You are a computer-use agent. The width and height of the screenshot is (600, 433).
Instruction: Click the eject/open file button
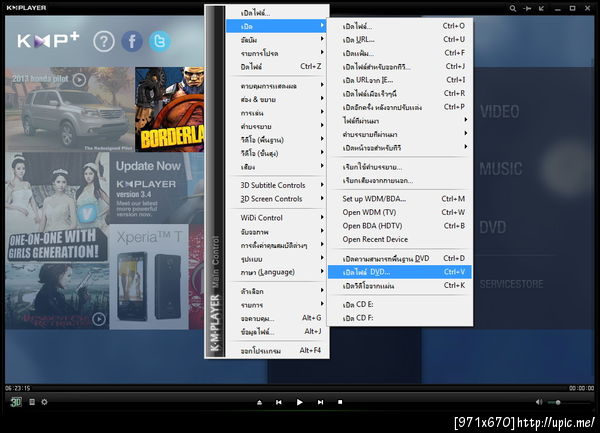click(x=259, y=402)
